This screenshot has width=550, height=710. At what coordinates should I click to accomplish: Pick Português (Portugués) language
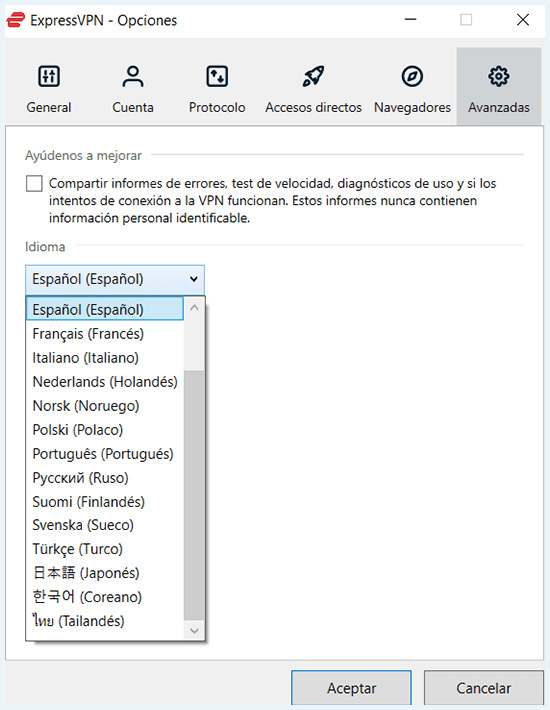point(105,454)
